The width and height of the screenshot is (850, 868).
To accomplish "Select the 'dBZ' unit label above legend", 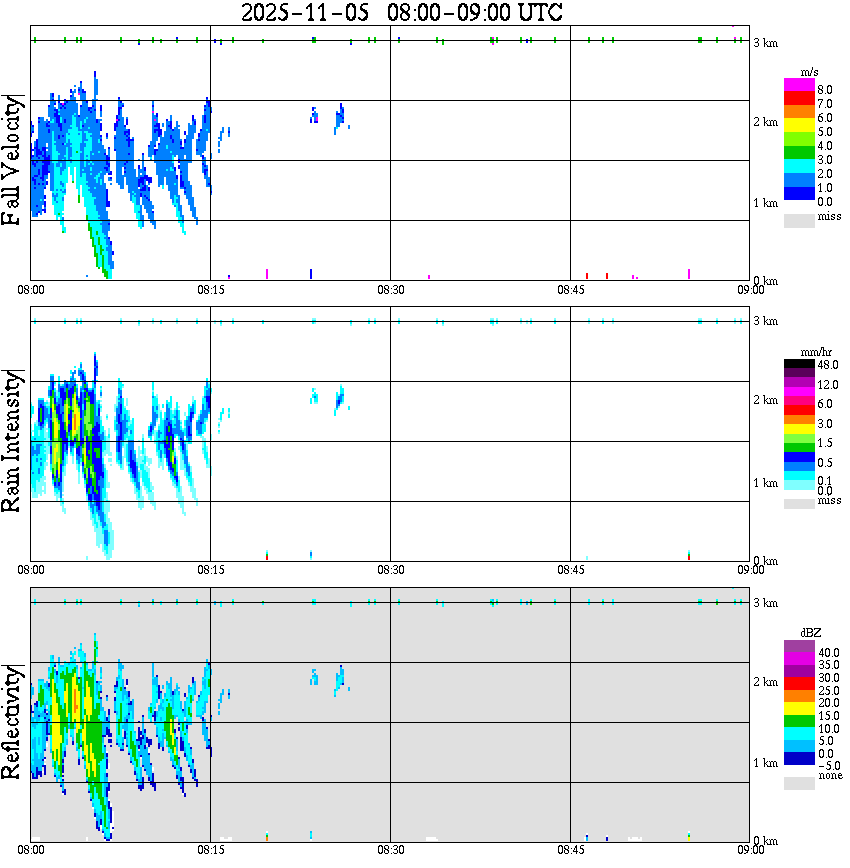I will tap(809, 634).
